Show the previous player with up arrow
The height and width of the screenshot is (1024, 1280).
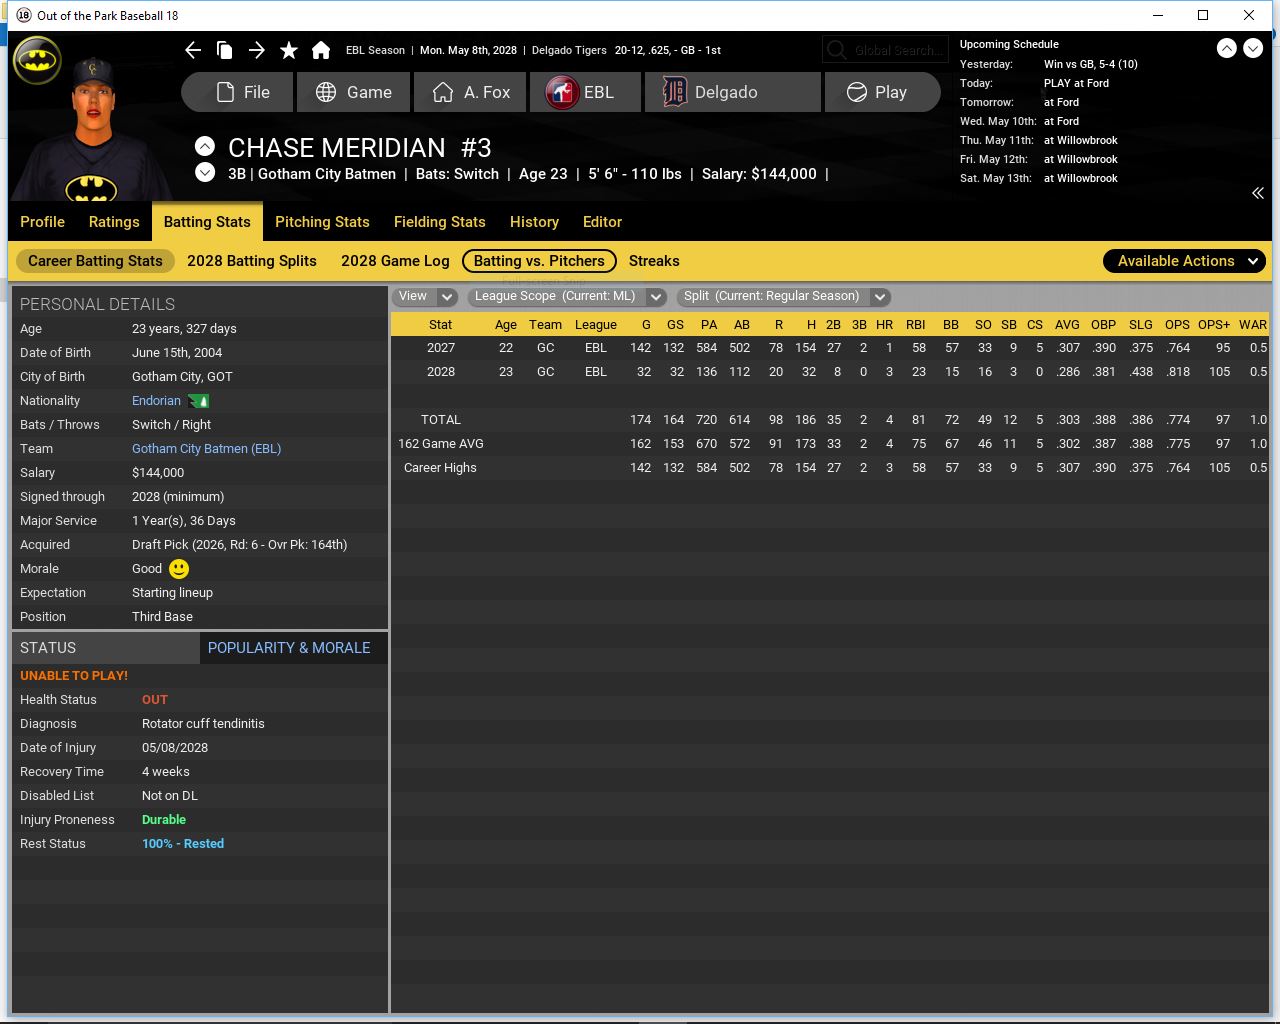tap(205, 146)
